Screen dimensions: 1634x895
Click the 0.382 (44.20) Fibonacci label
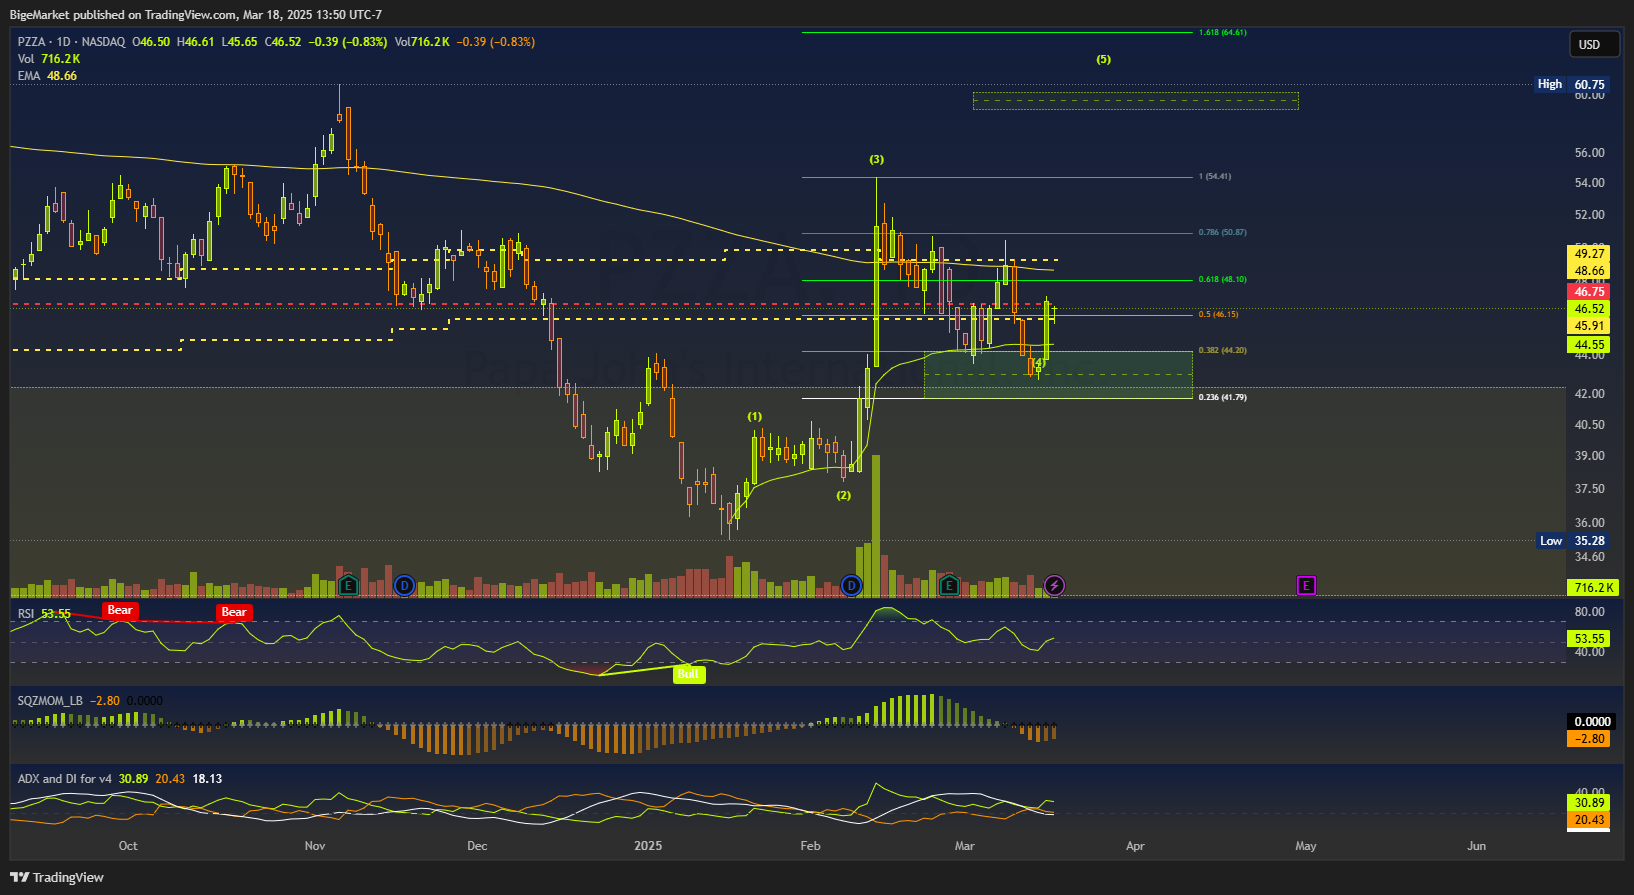pos(1222,350)
